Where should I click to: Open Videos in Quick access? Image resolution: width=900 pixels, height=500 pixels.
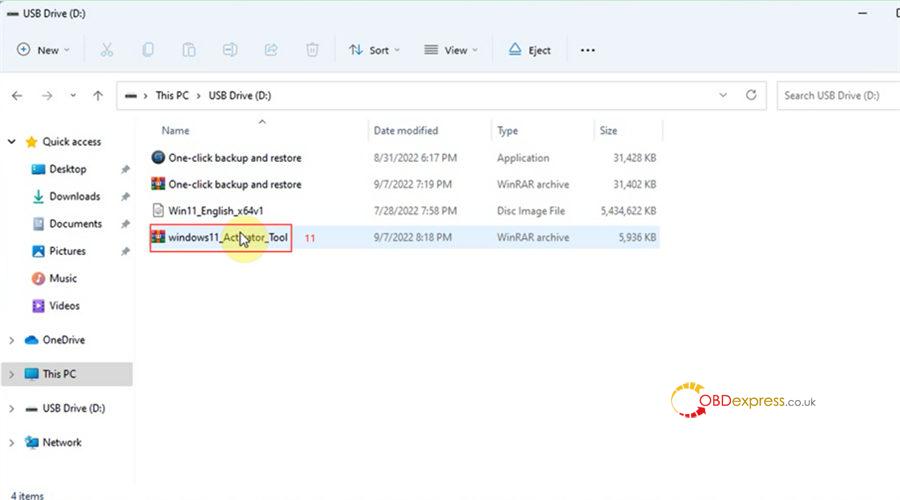(x=64, y=305)
